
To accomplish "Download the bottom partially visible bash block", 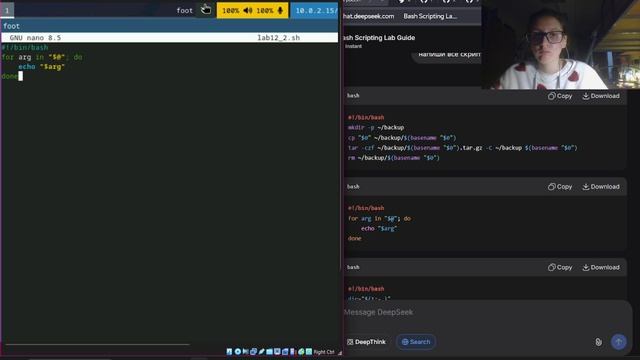I will (x=601, y=267).
